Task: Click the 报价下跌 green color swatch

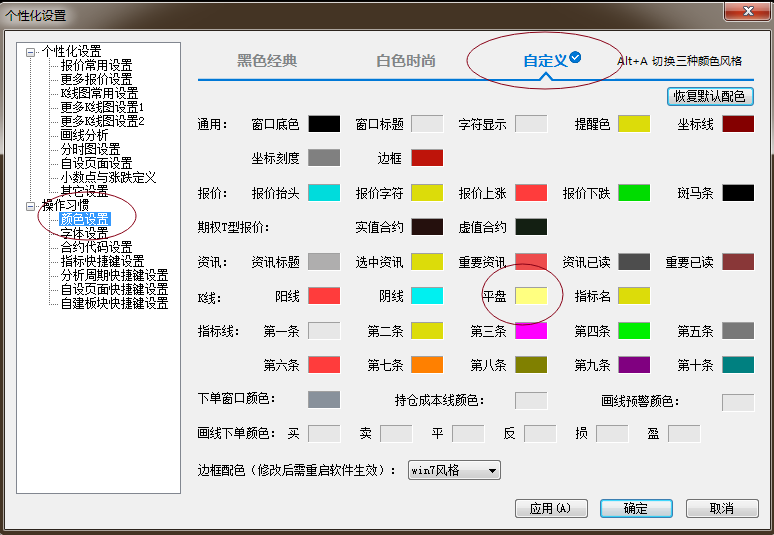Action: coord(634,193)
